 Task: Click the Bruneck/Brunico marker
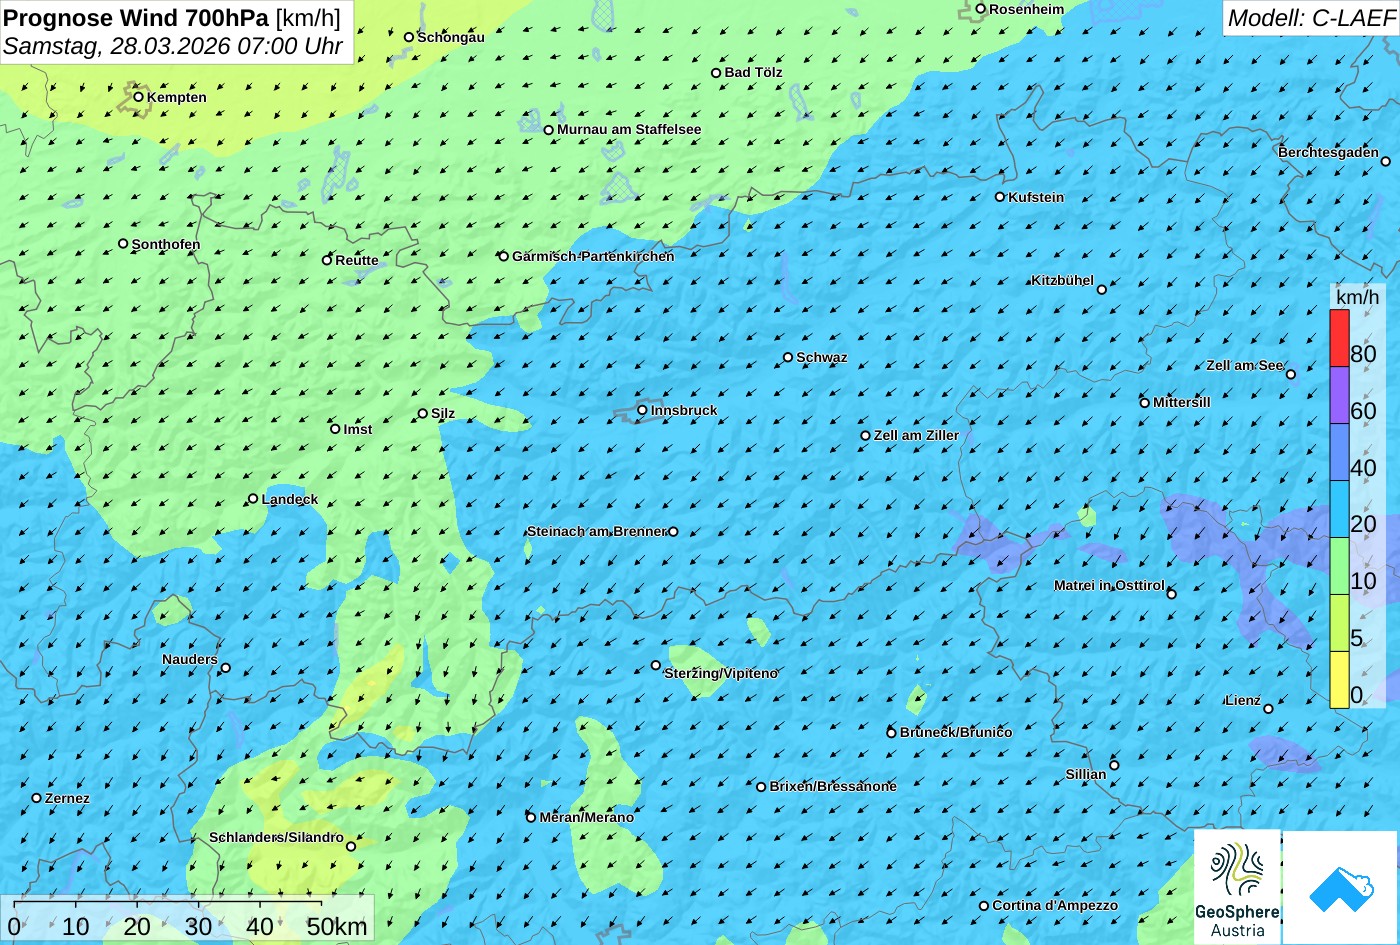892,733
